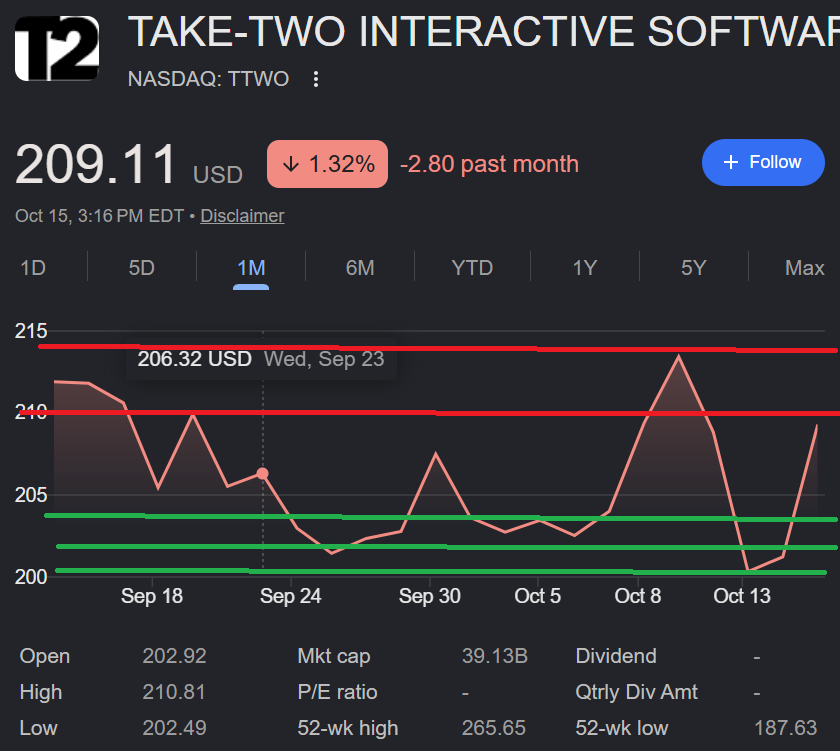
Task: Click the Take-Two T2 logo
Action: 57,48
